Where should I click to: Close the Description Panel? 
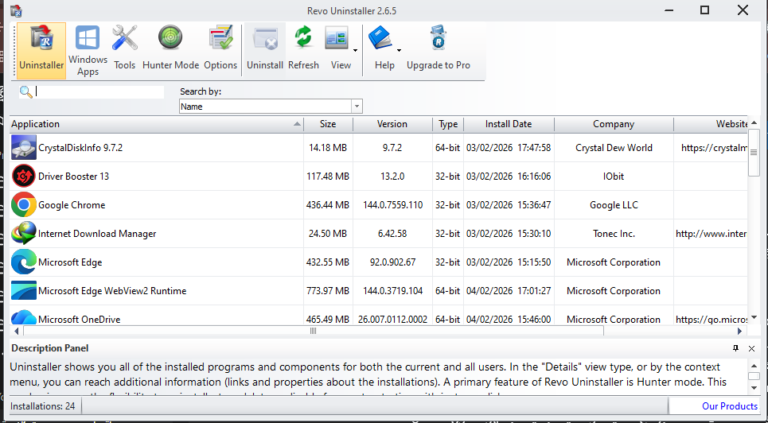pos(752,349)
